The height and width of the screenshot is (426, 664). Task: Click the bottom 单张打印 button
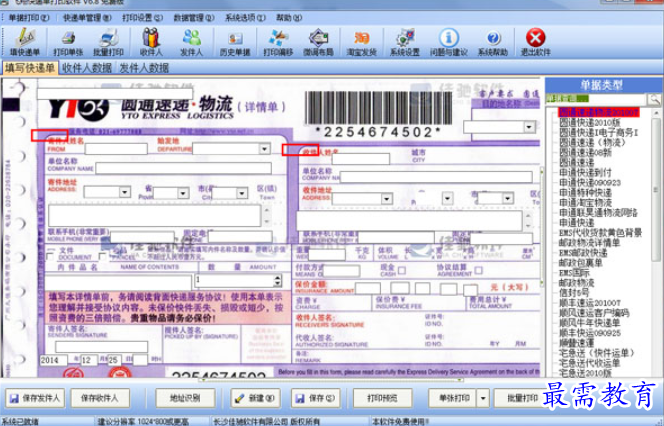452,398
